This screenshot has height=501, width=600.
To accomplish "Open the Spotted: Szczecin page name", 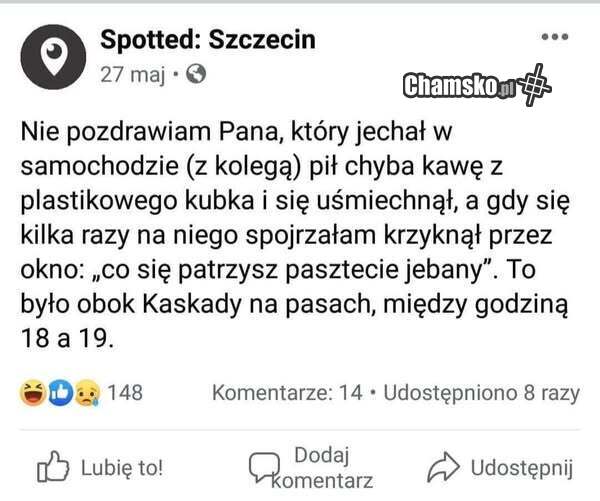I will 208,40.
